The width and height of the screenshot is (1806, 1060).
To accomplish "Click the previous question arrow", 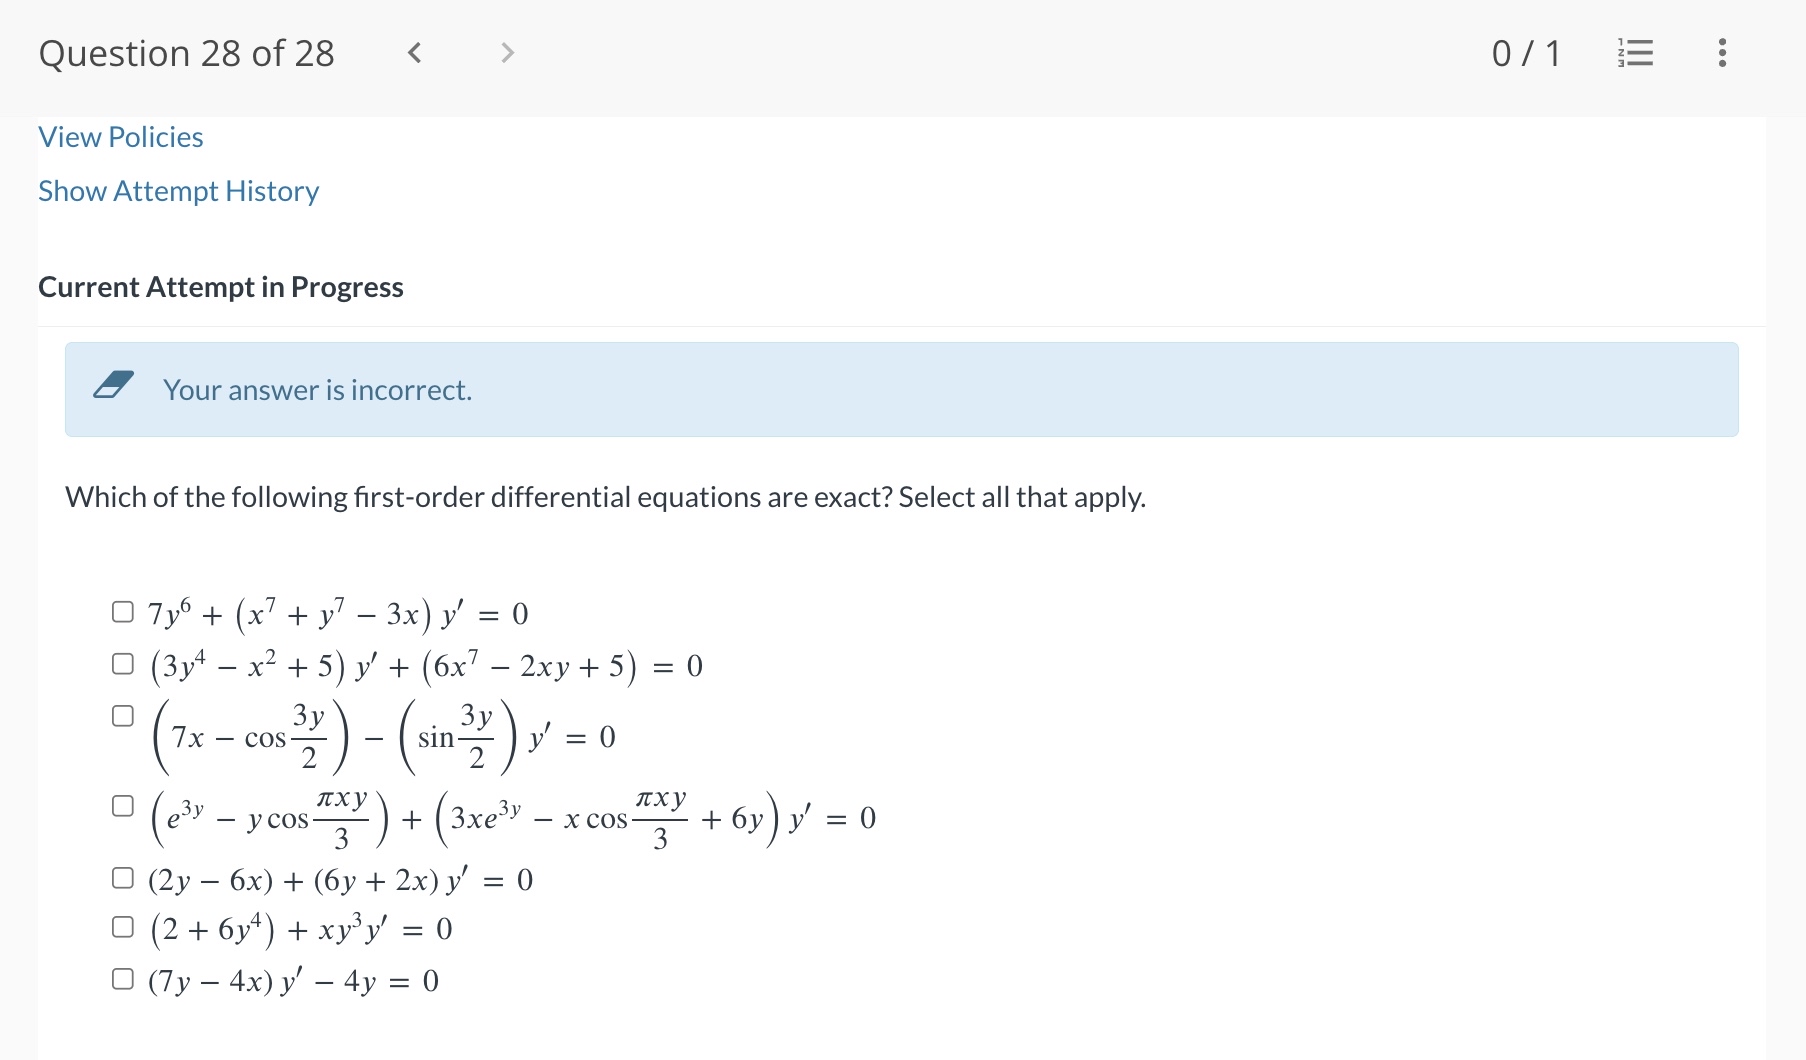I will coord(415,53).
